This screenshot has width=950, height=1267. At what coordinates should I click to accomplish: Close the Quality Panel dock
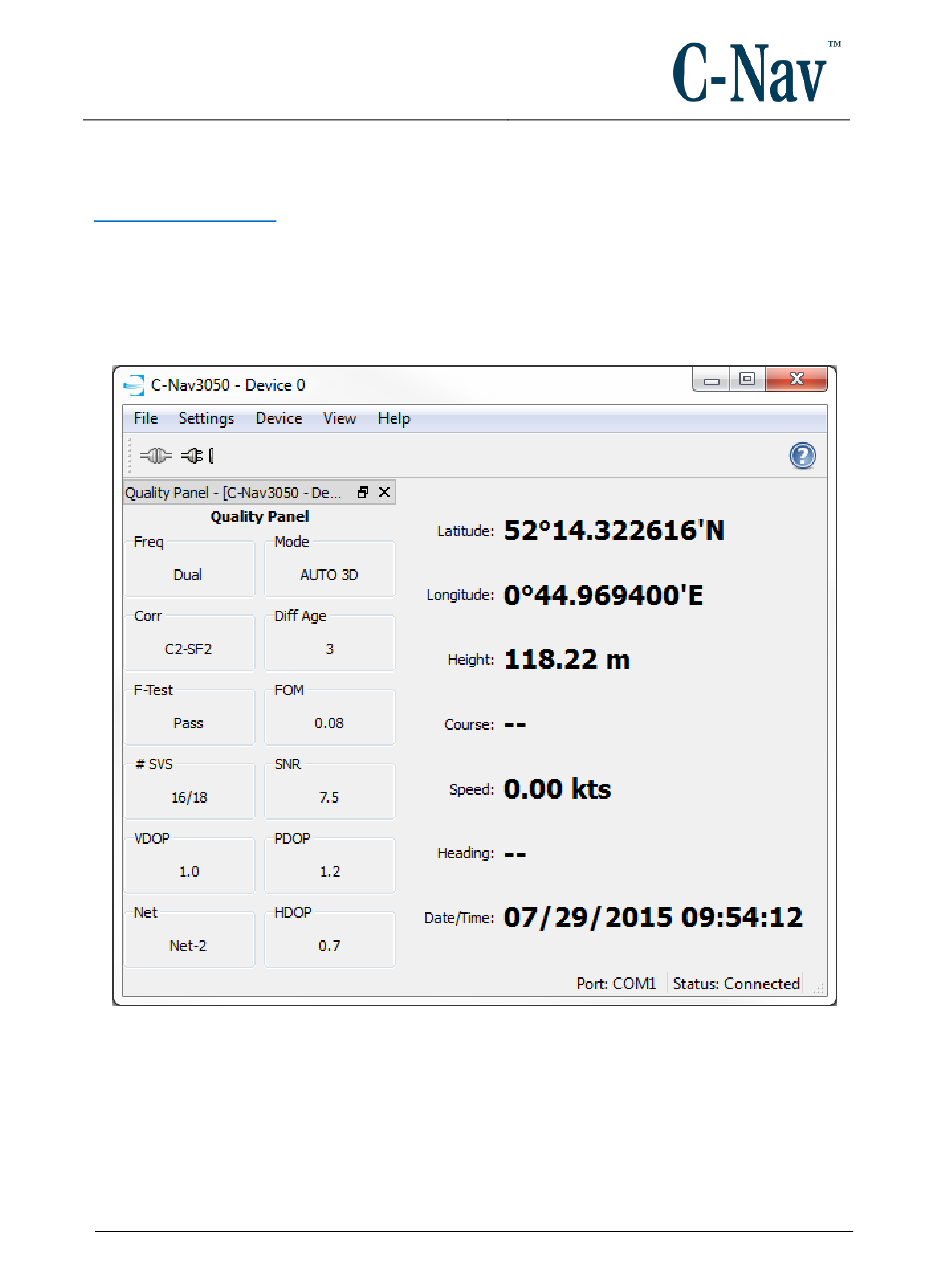384,492
